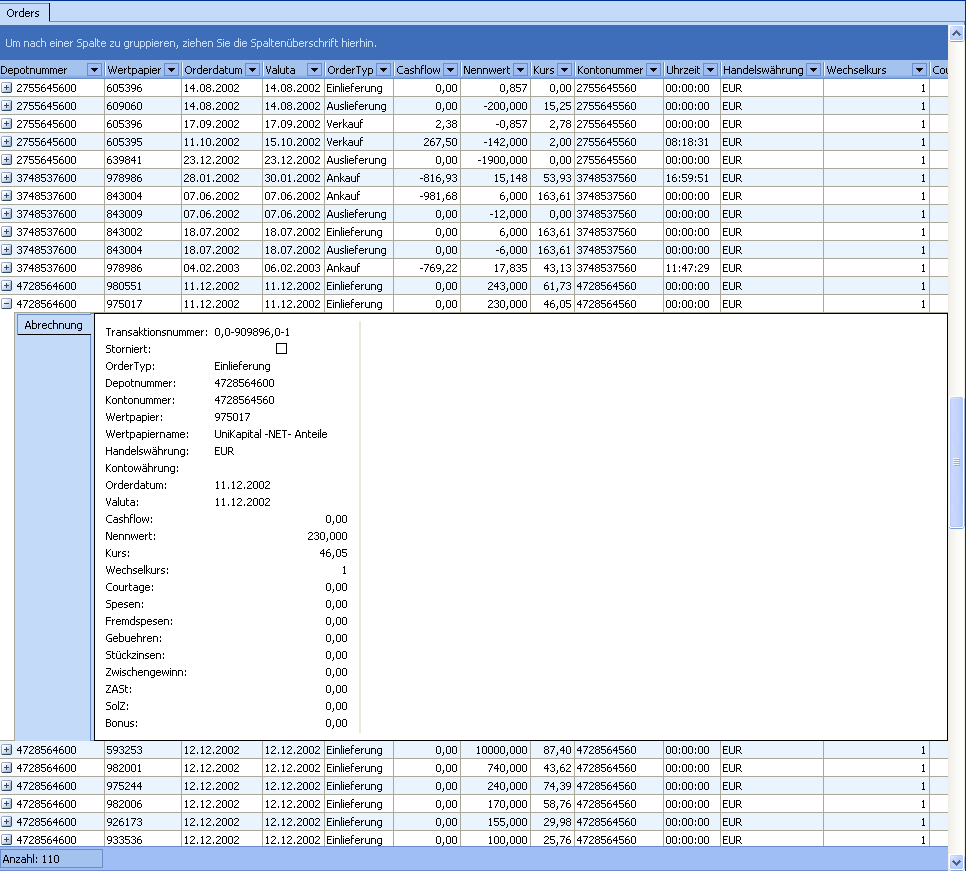Open the OrderTyp column filter dropdown
966x871 pixels.
pyautogui.click(x=384, y=70)
